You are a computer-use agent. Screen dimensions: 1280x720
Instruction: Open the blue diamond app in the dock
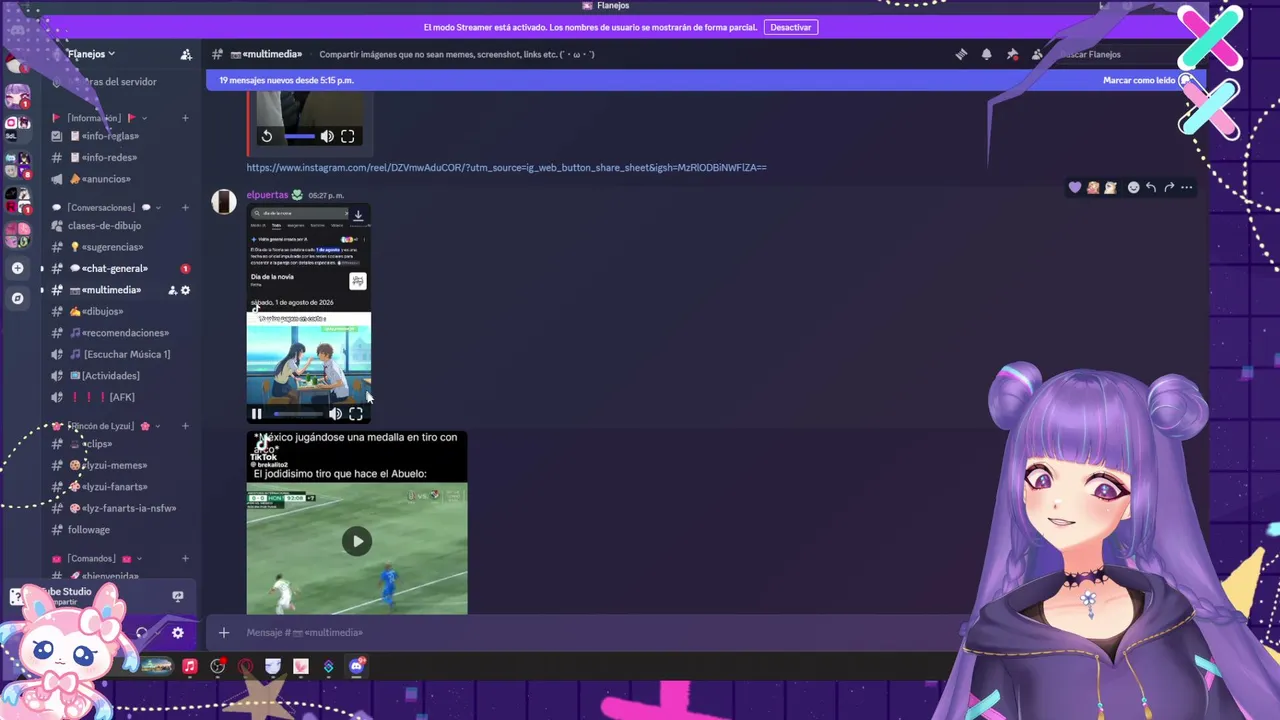pos(328,666)
